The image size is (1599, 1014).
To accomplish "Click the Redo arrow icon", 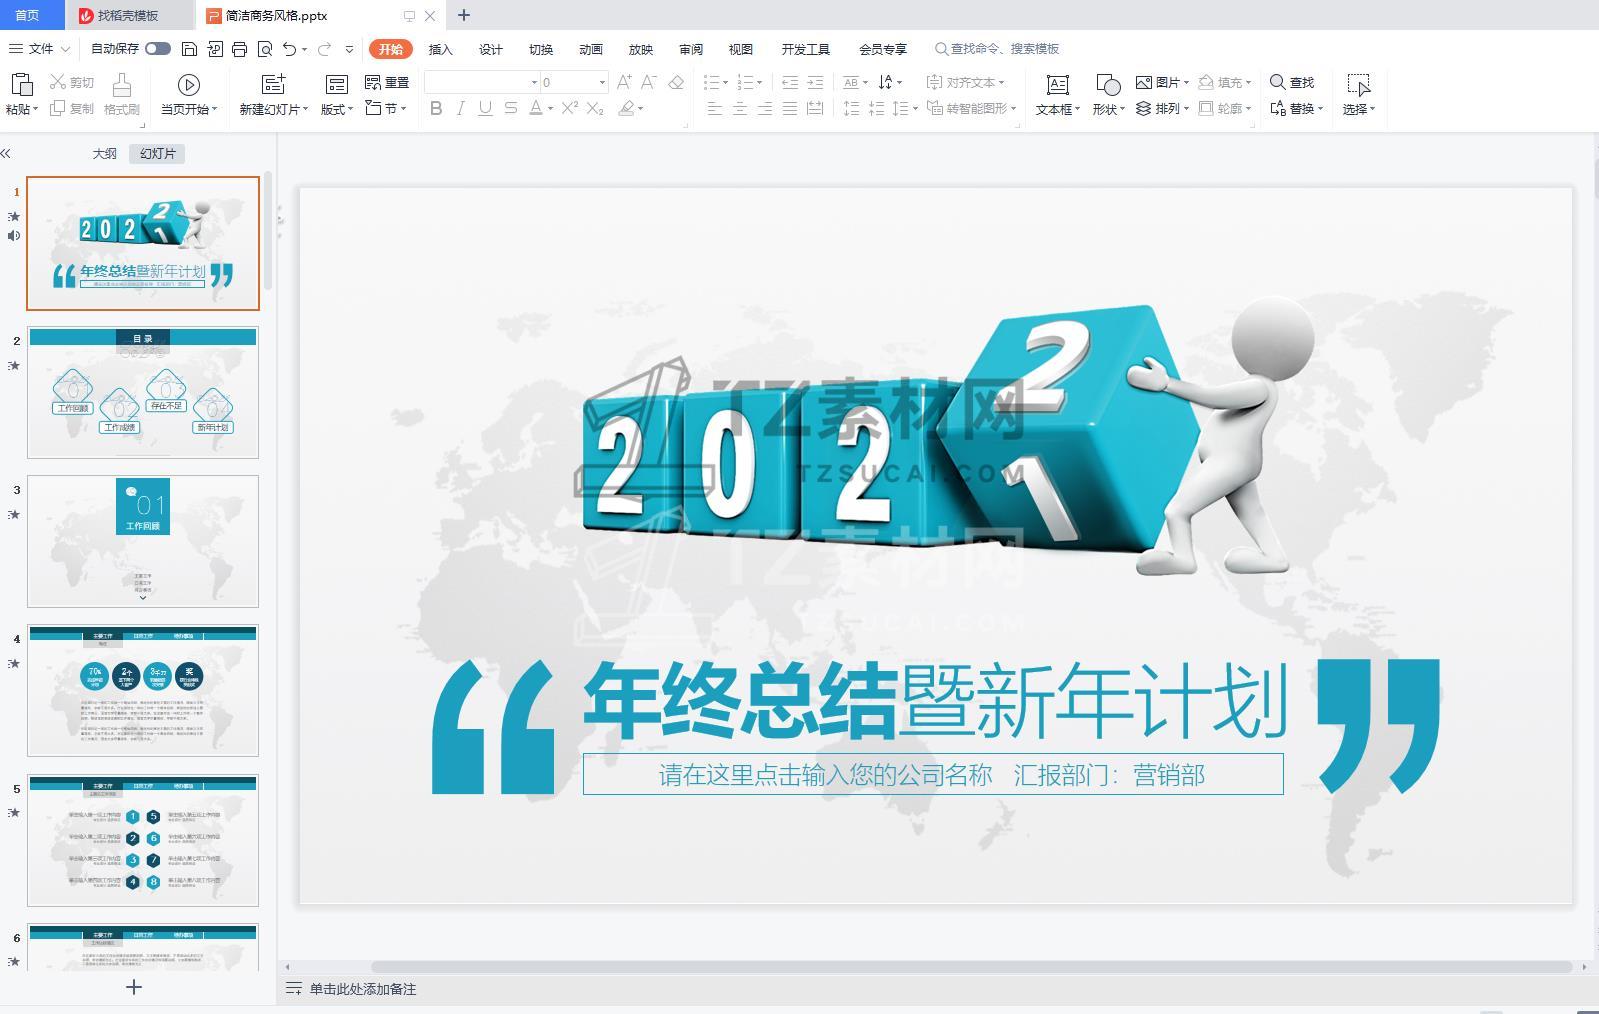I will coord(324,49).
